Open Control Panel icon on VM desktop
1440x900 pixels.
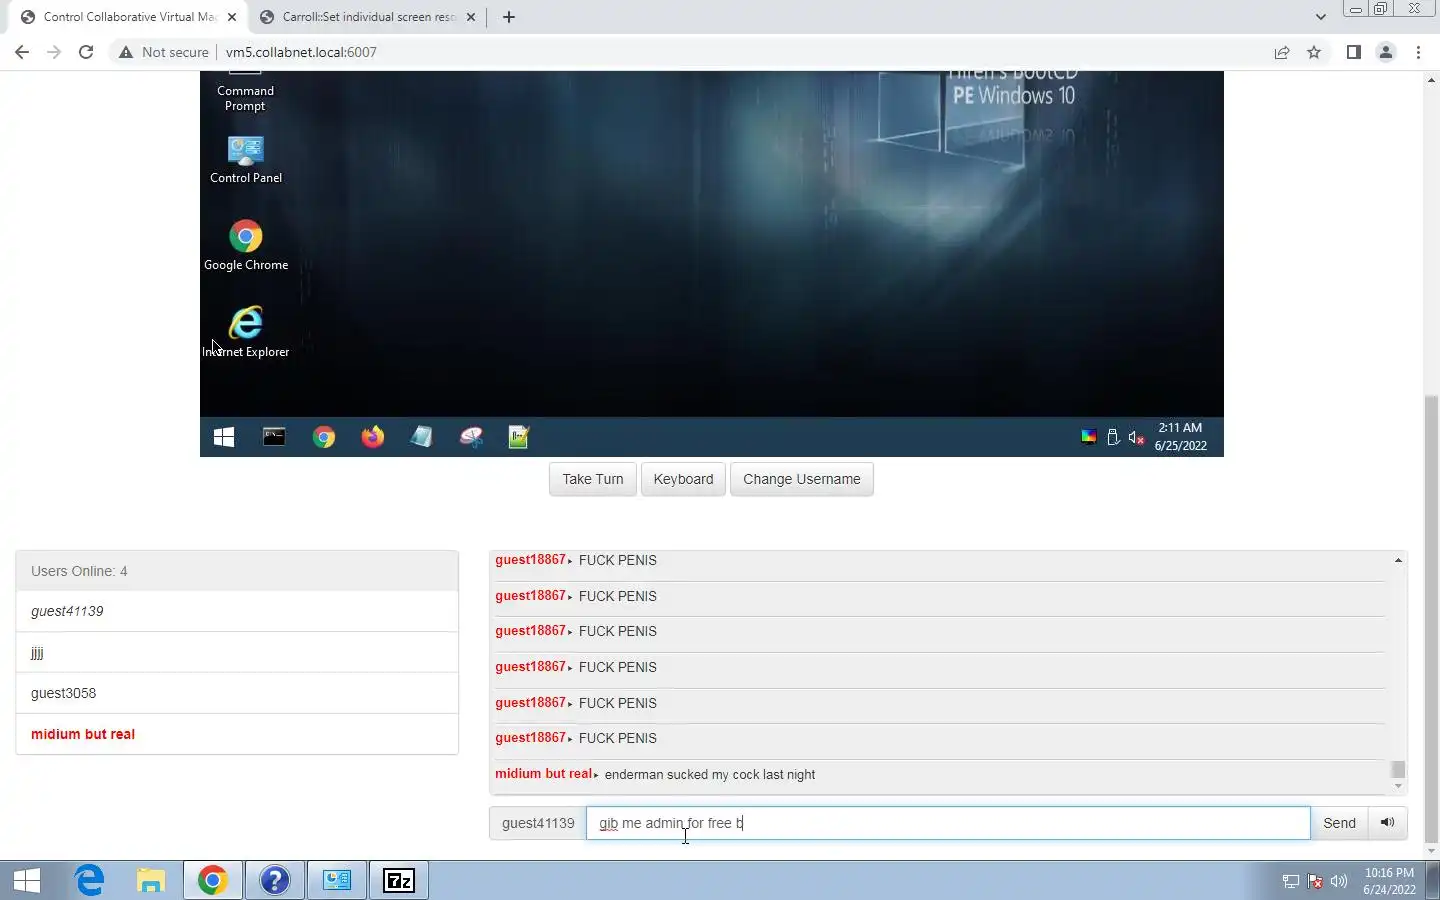(x=246, y=160)
